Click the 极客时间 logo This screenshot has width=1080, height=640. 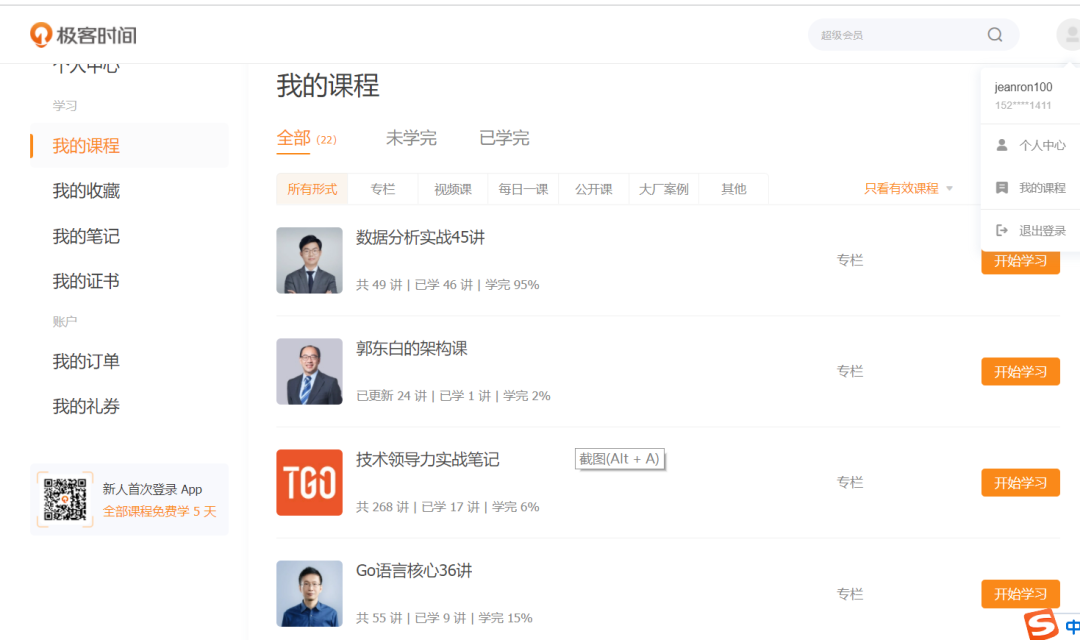(83, 34)
